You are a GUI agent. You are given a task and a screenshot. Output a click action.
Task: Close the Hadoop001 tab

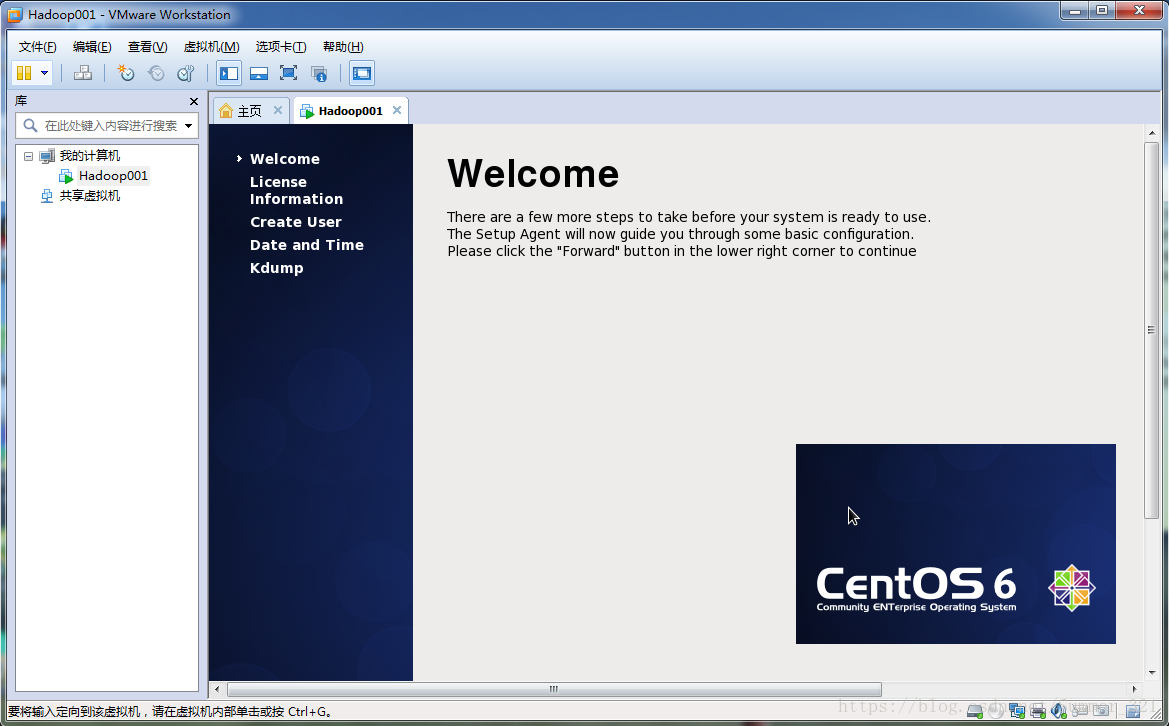[x=397, y=110]
